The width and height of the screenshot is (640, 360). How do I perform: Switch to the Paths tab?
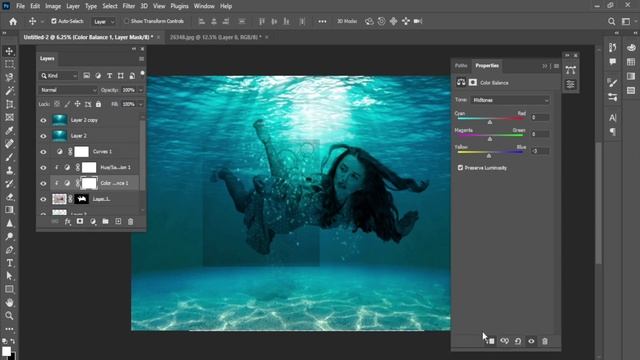point(461,66)
